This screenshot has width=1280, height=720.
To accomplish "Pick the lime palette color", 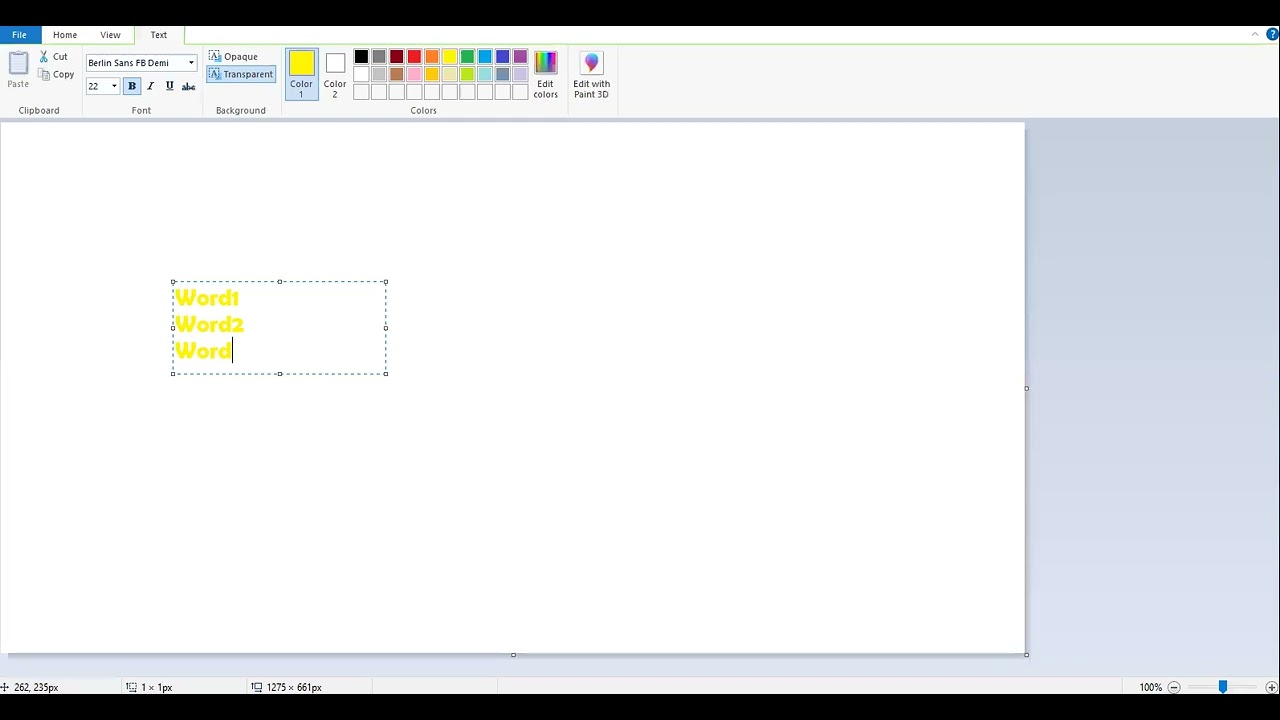I will tap(467, 75).
